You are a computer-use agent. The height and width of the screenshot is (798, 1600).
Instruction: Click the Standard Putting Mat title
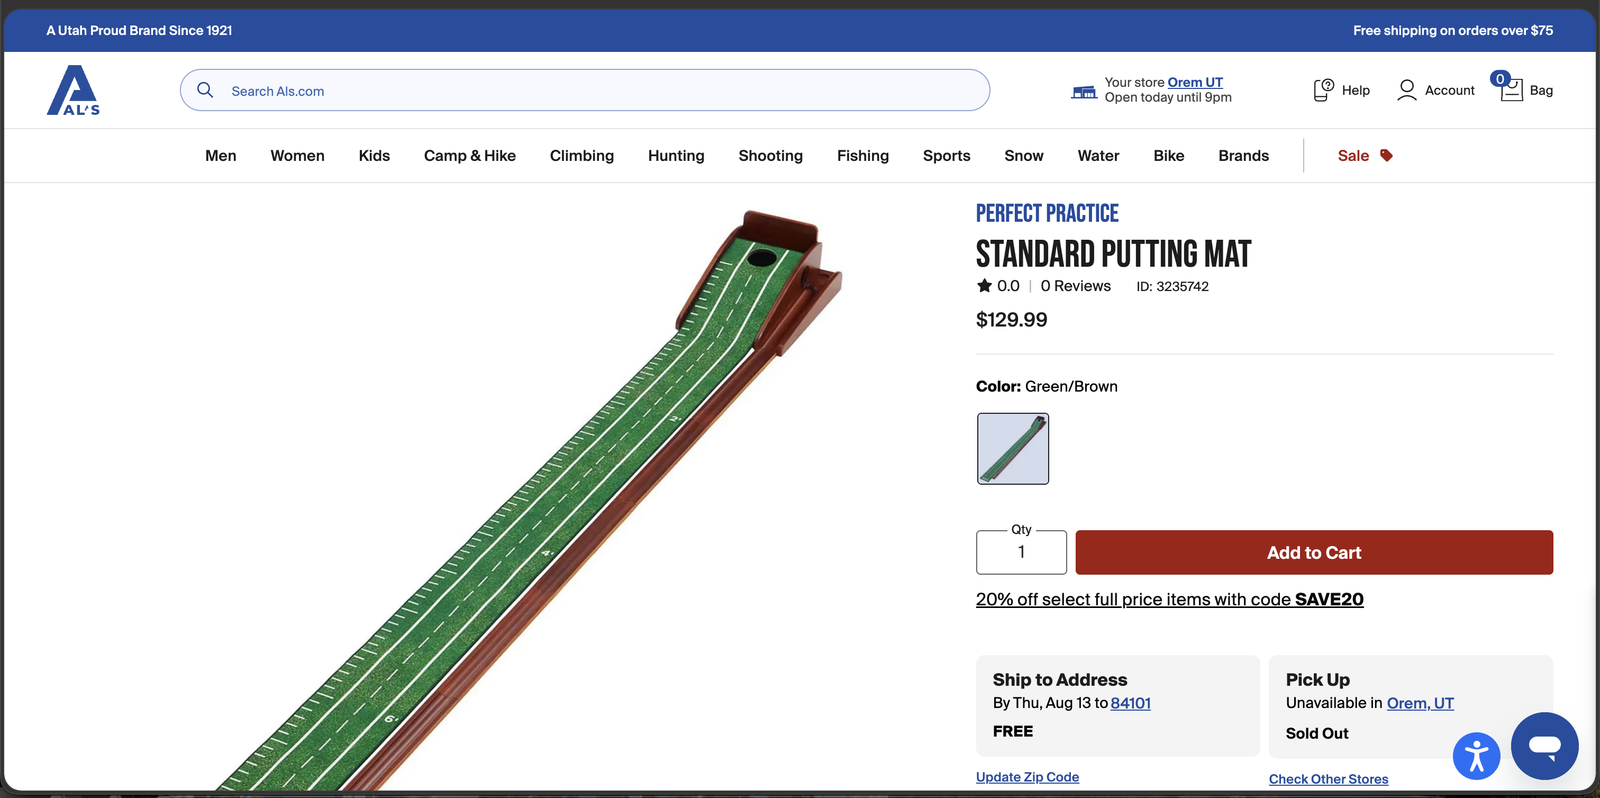[1113, 254]
